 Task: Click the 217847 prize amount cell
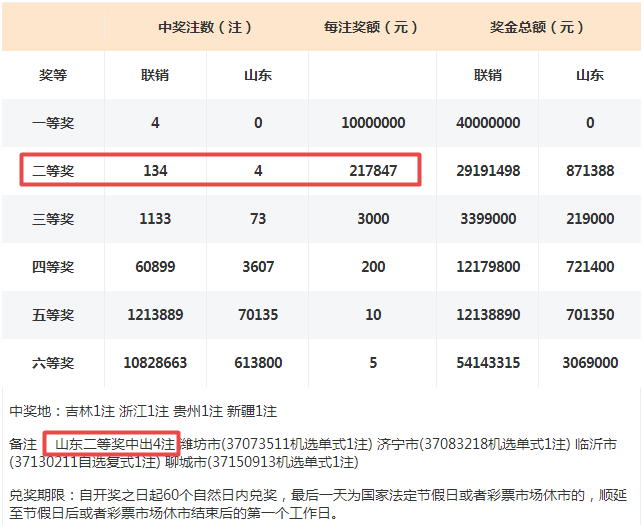click(x=373, y=171)
